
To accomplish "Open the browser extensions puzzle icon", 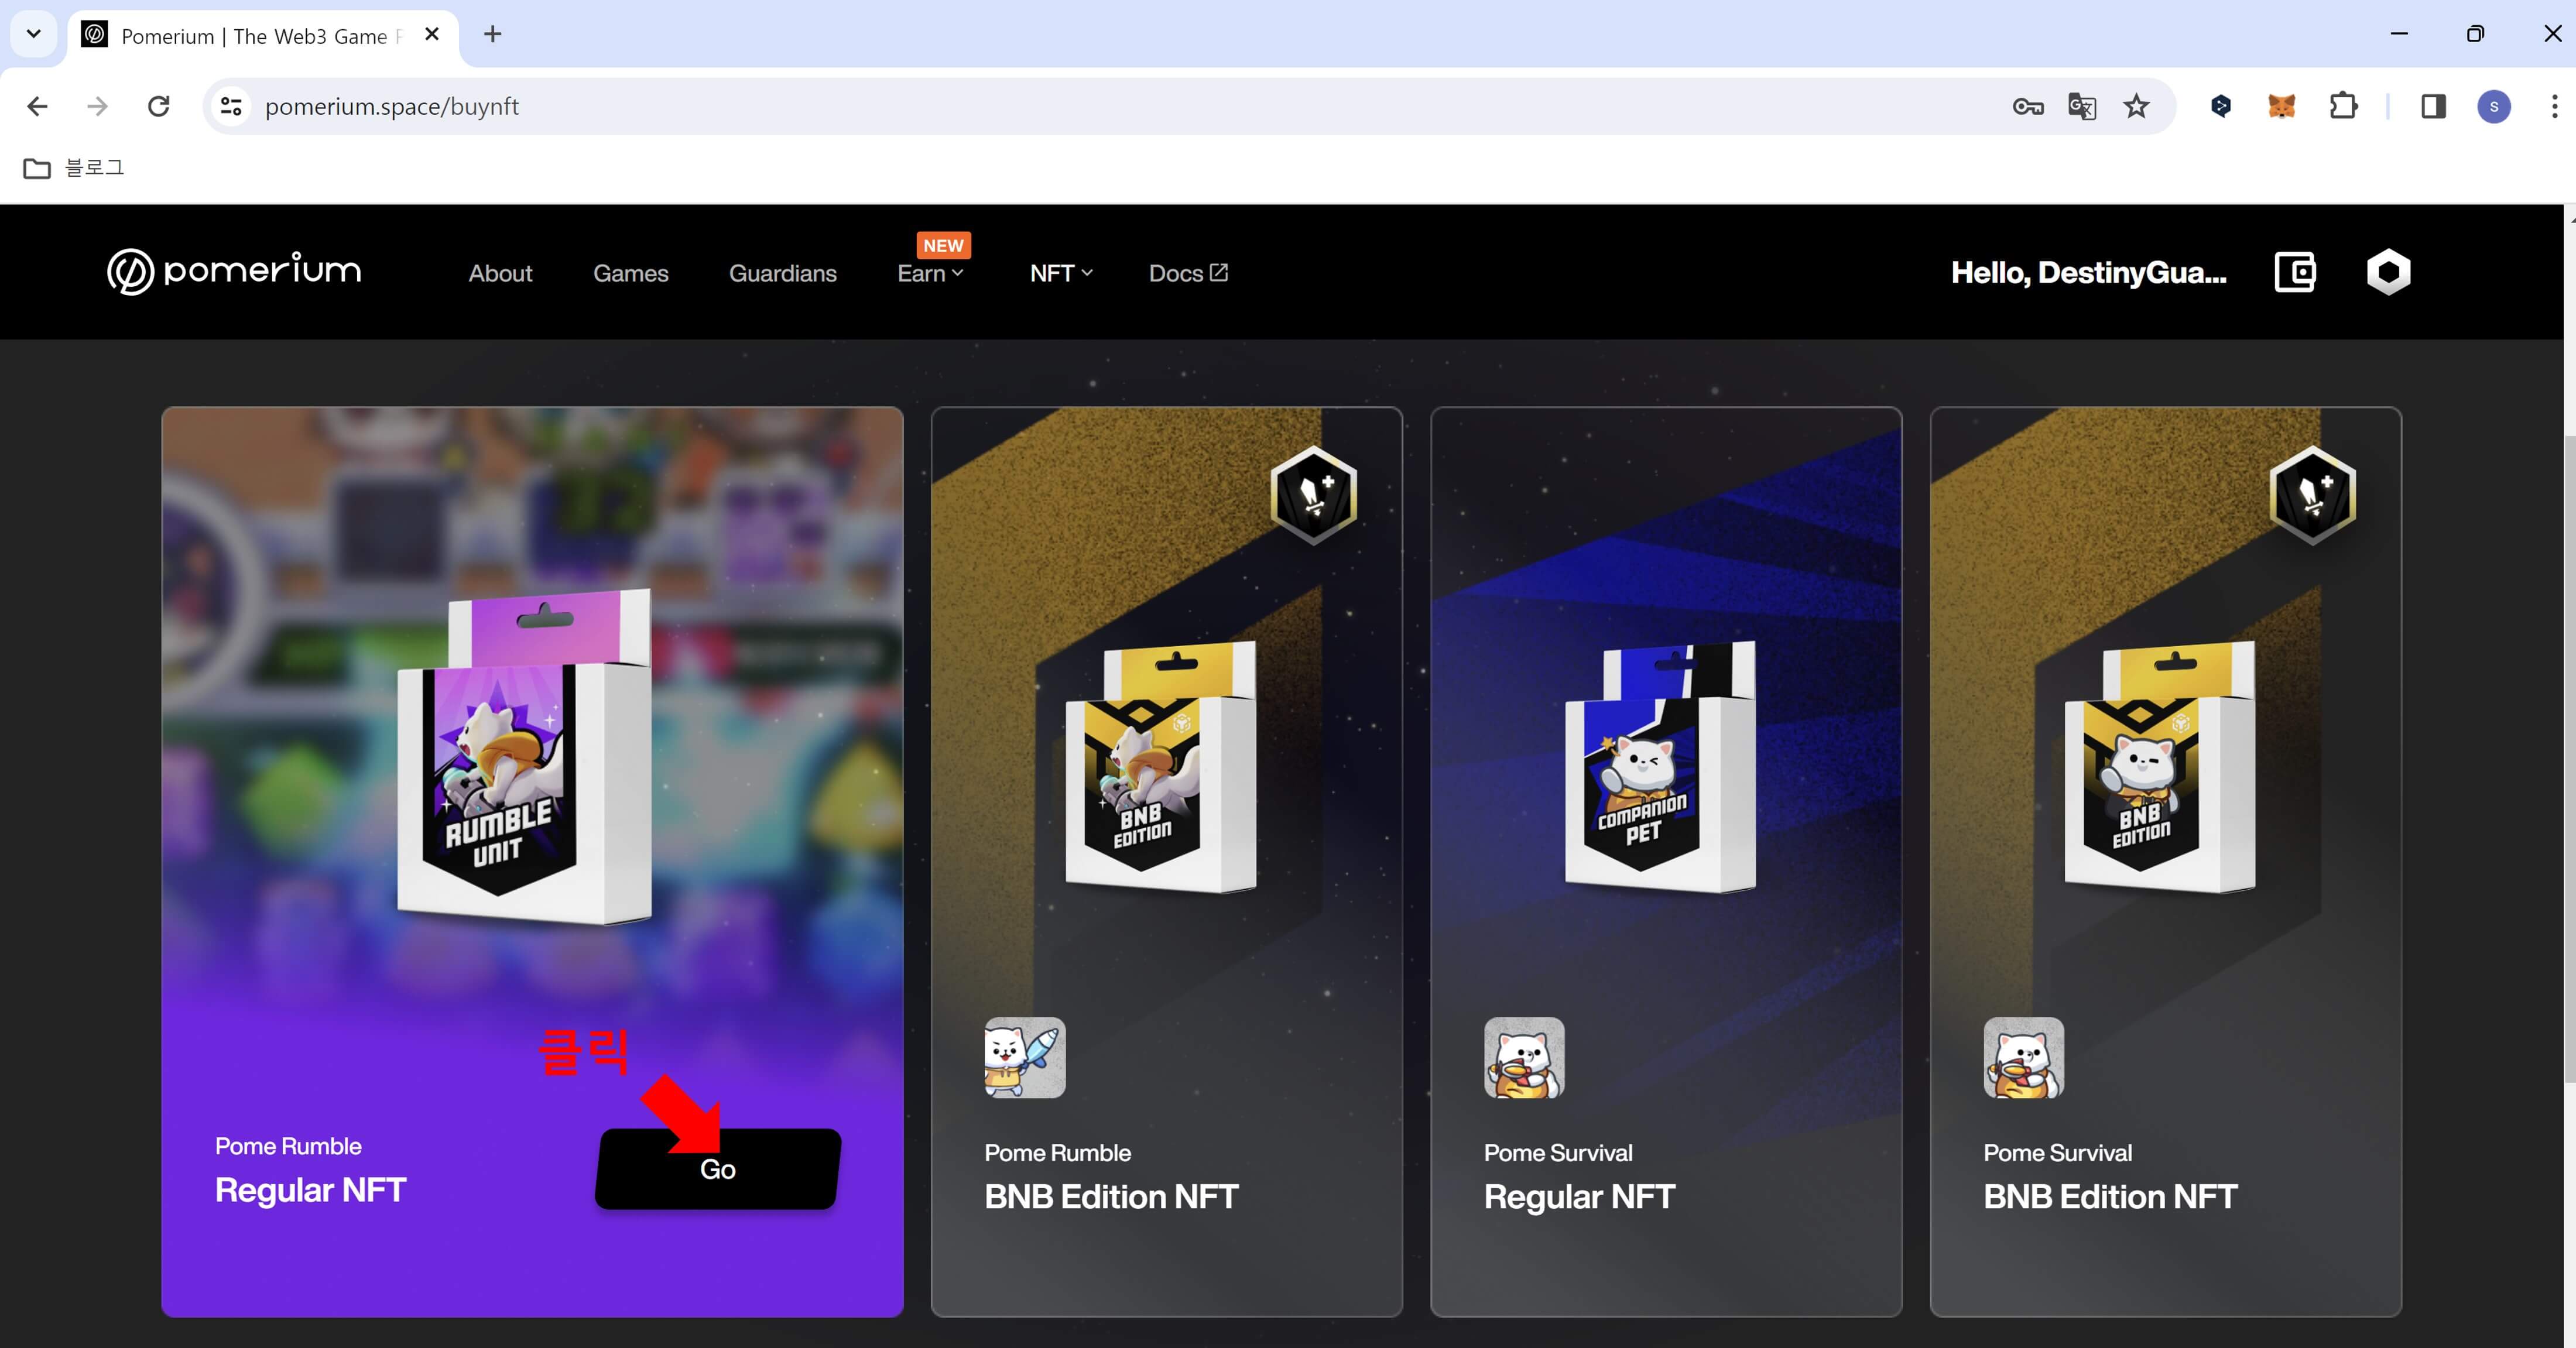I will click(x=2343, y=106).
